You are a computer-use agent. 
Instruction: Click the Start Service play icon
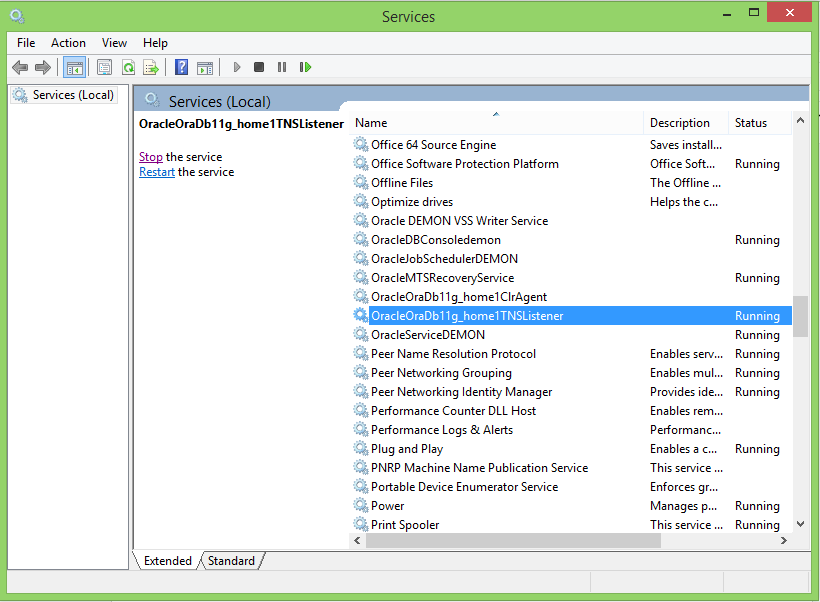coord(237,67)
